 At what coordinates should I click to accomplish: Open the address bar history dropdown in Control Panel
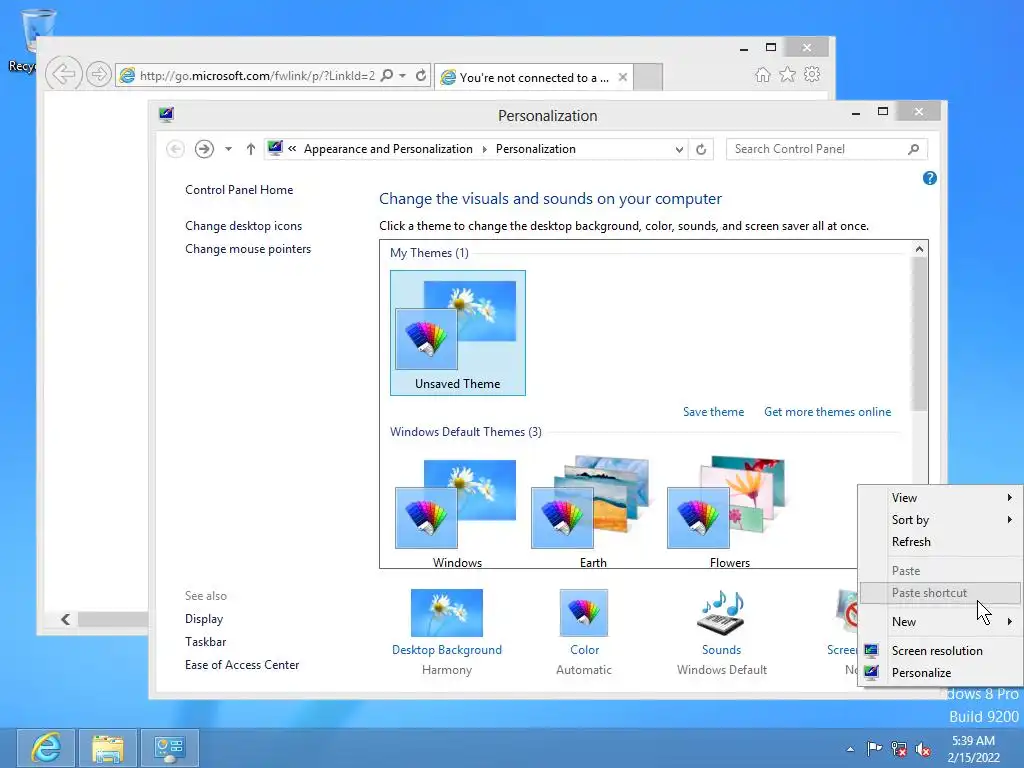pyautogui.click(x=679, y=149)
